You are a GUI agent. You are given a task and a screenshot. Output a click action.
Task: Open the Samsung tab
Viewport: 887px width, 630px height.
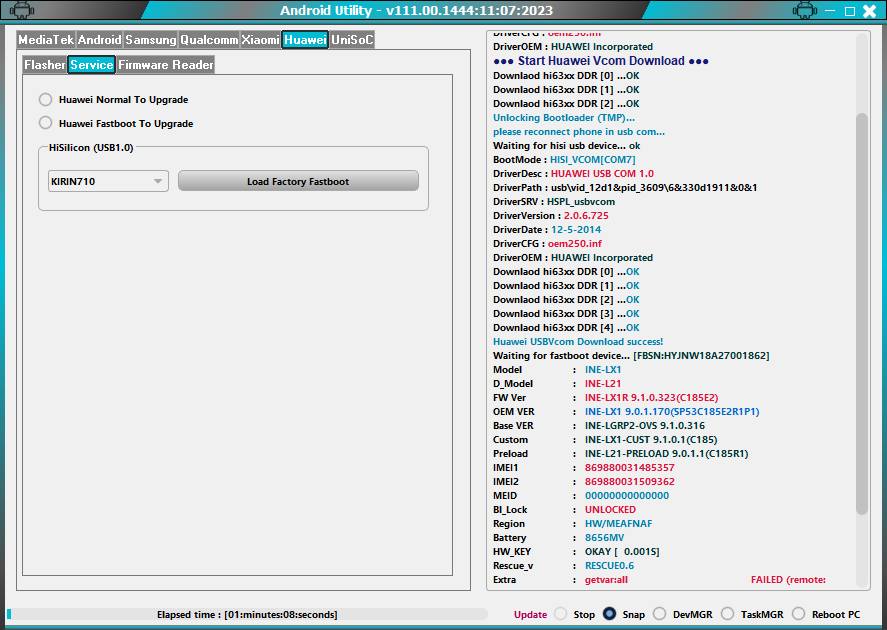pos(150,40)
